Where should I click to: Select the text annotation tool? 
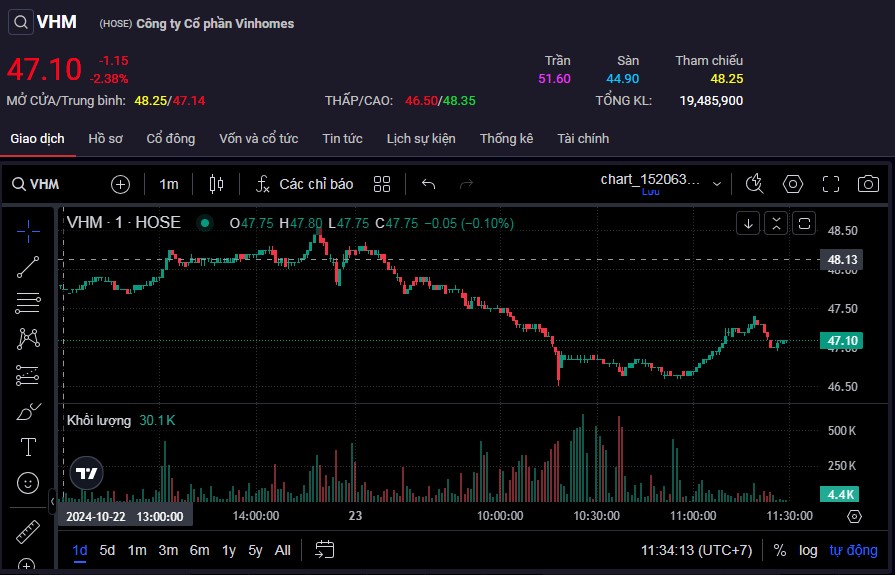tap(28, 447)
